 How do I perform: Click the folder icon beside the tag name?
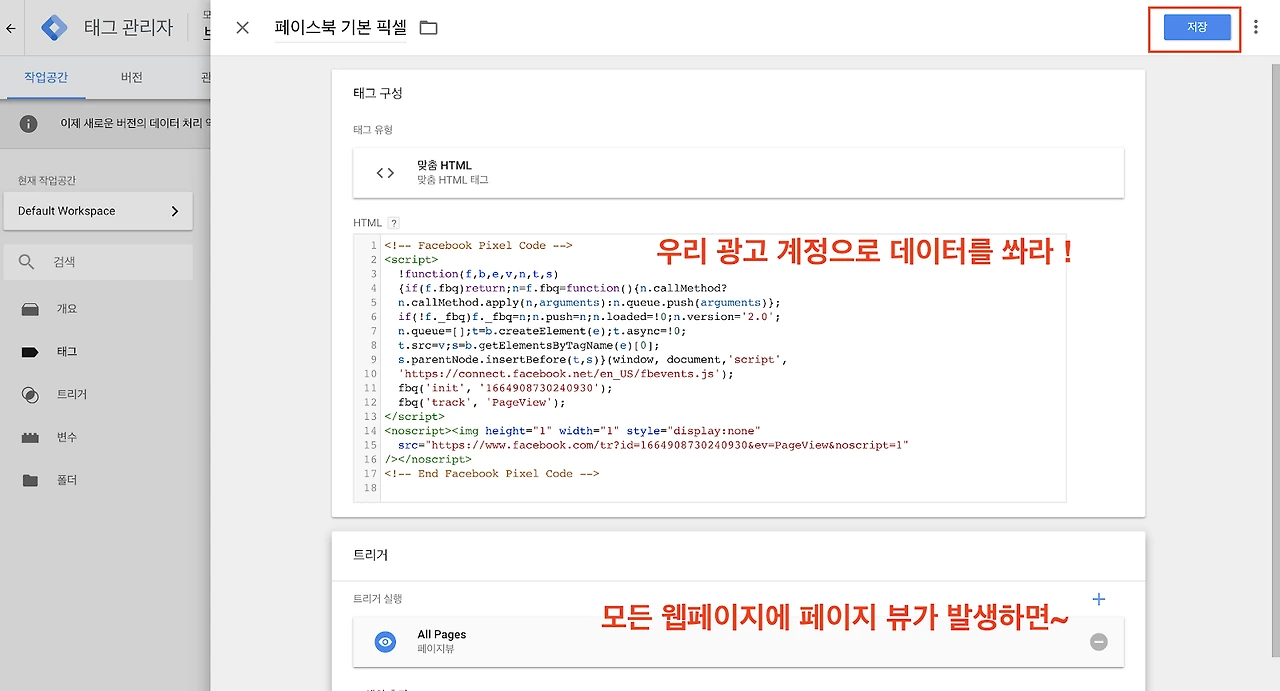[x=429, y=28]
